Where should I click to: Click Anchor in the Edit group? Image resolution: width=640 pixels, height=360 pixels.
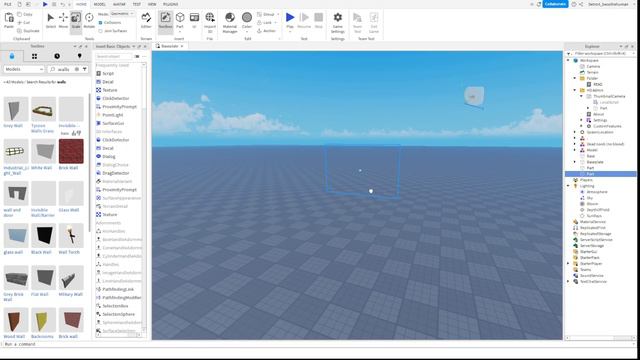click(267, 31)
